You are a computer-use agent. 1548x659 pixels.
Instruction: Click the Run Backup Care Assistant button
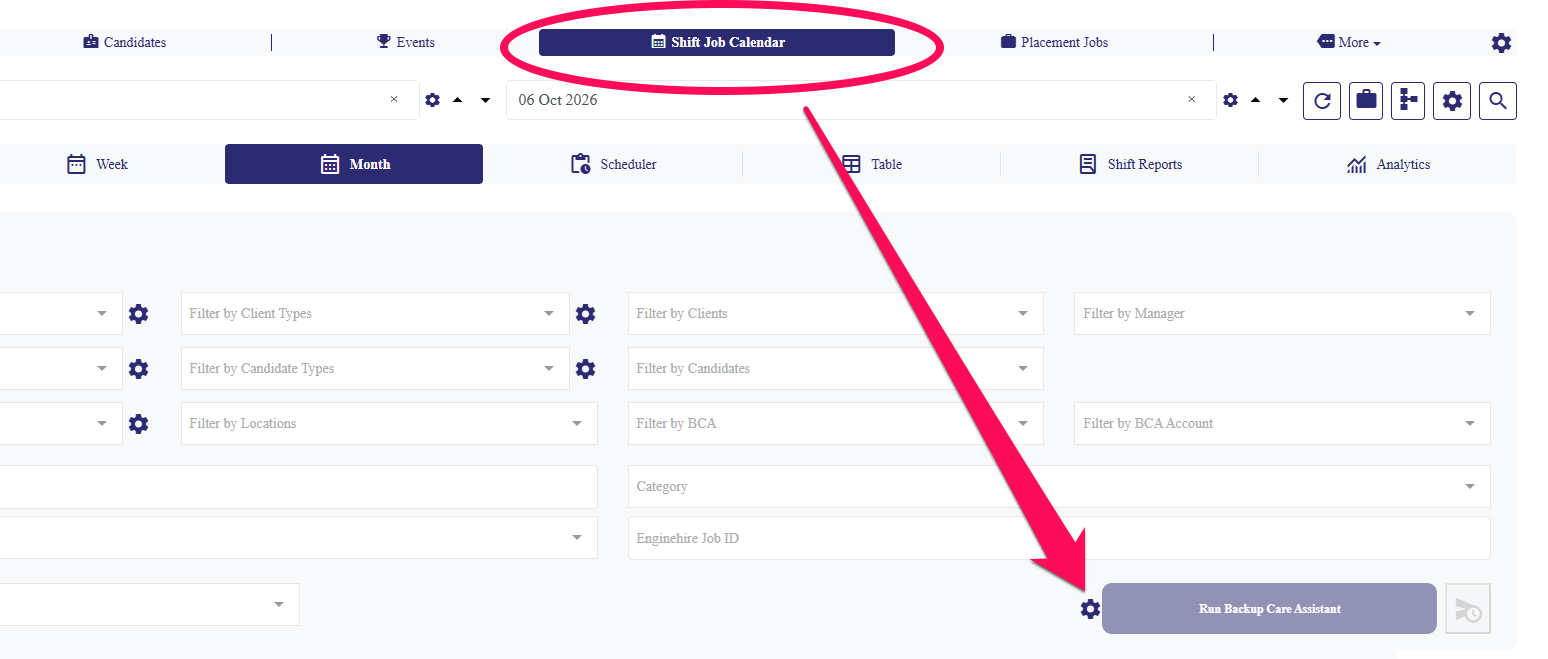(x=1268, y=609)
